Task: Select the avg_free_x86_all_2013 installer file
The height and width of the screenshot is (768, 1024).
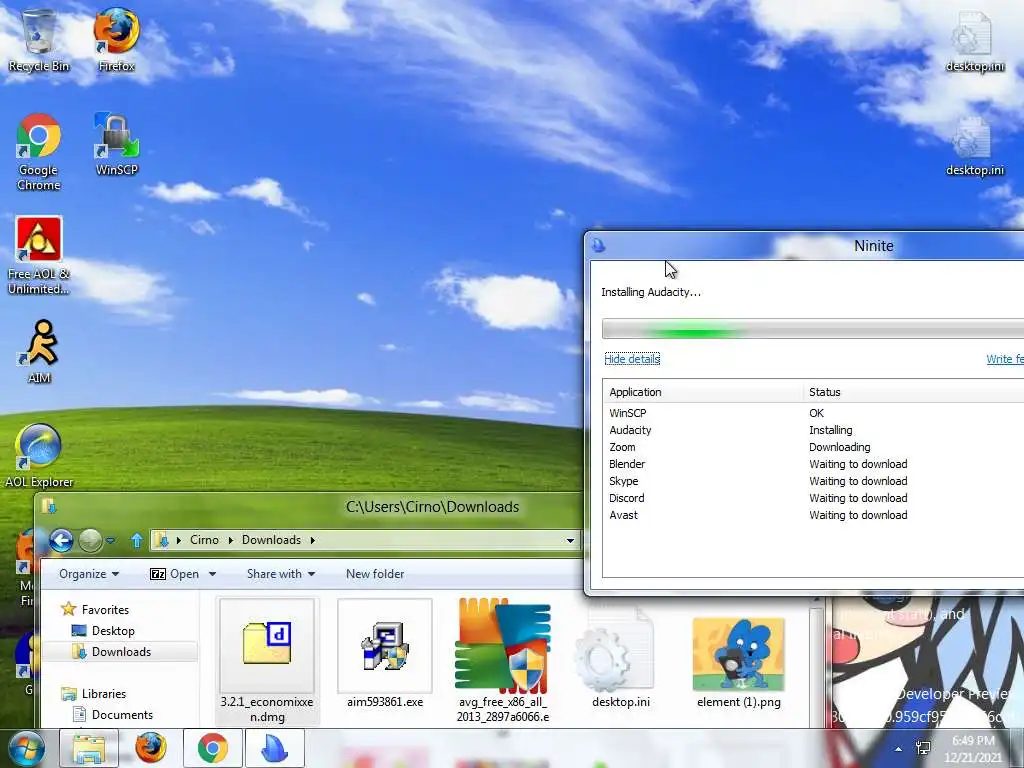Action: (502, 661)
